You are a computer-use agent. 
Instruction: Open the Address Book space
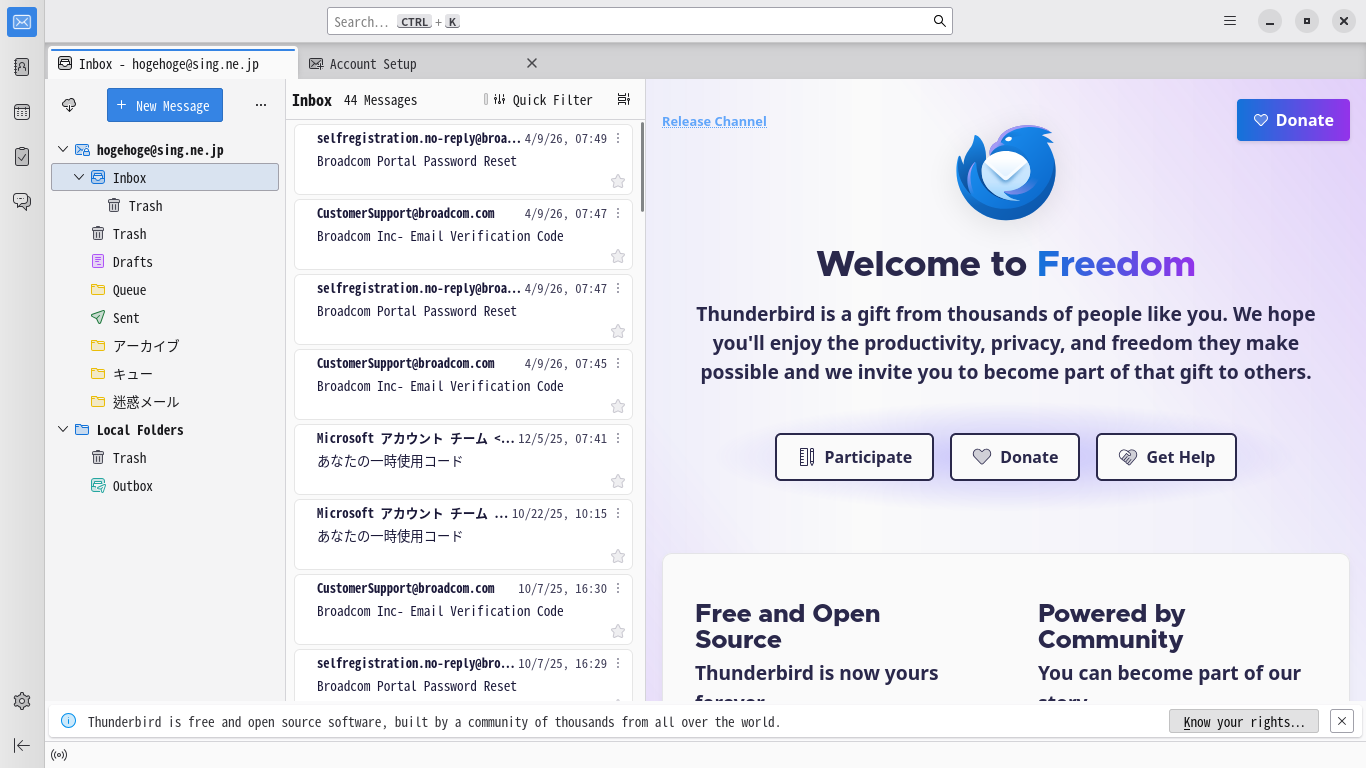coord(22,67)
